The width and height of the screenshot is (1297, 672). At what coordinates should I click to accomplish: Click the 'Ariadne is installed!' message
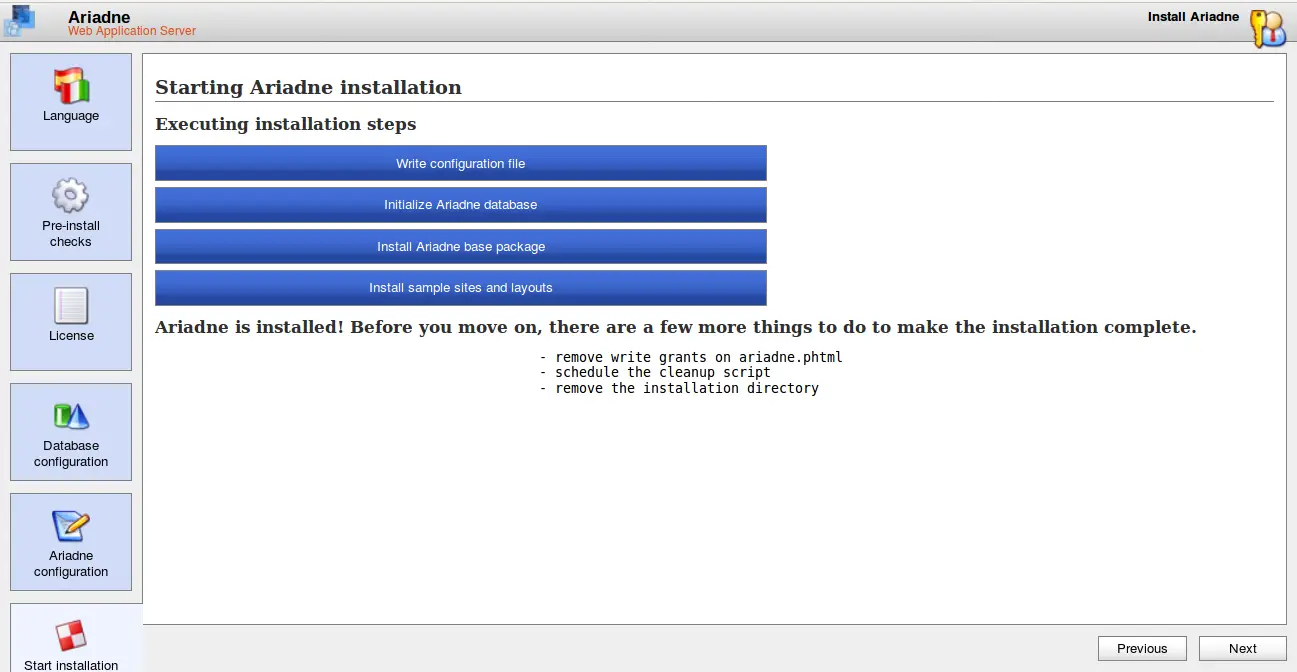[x=676, y=327]
